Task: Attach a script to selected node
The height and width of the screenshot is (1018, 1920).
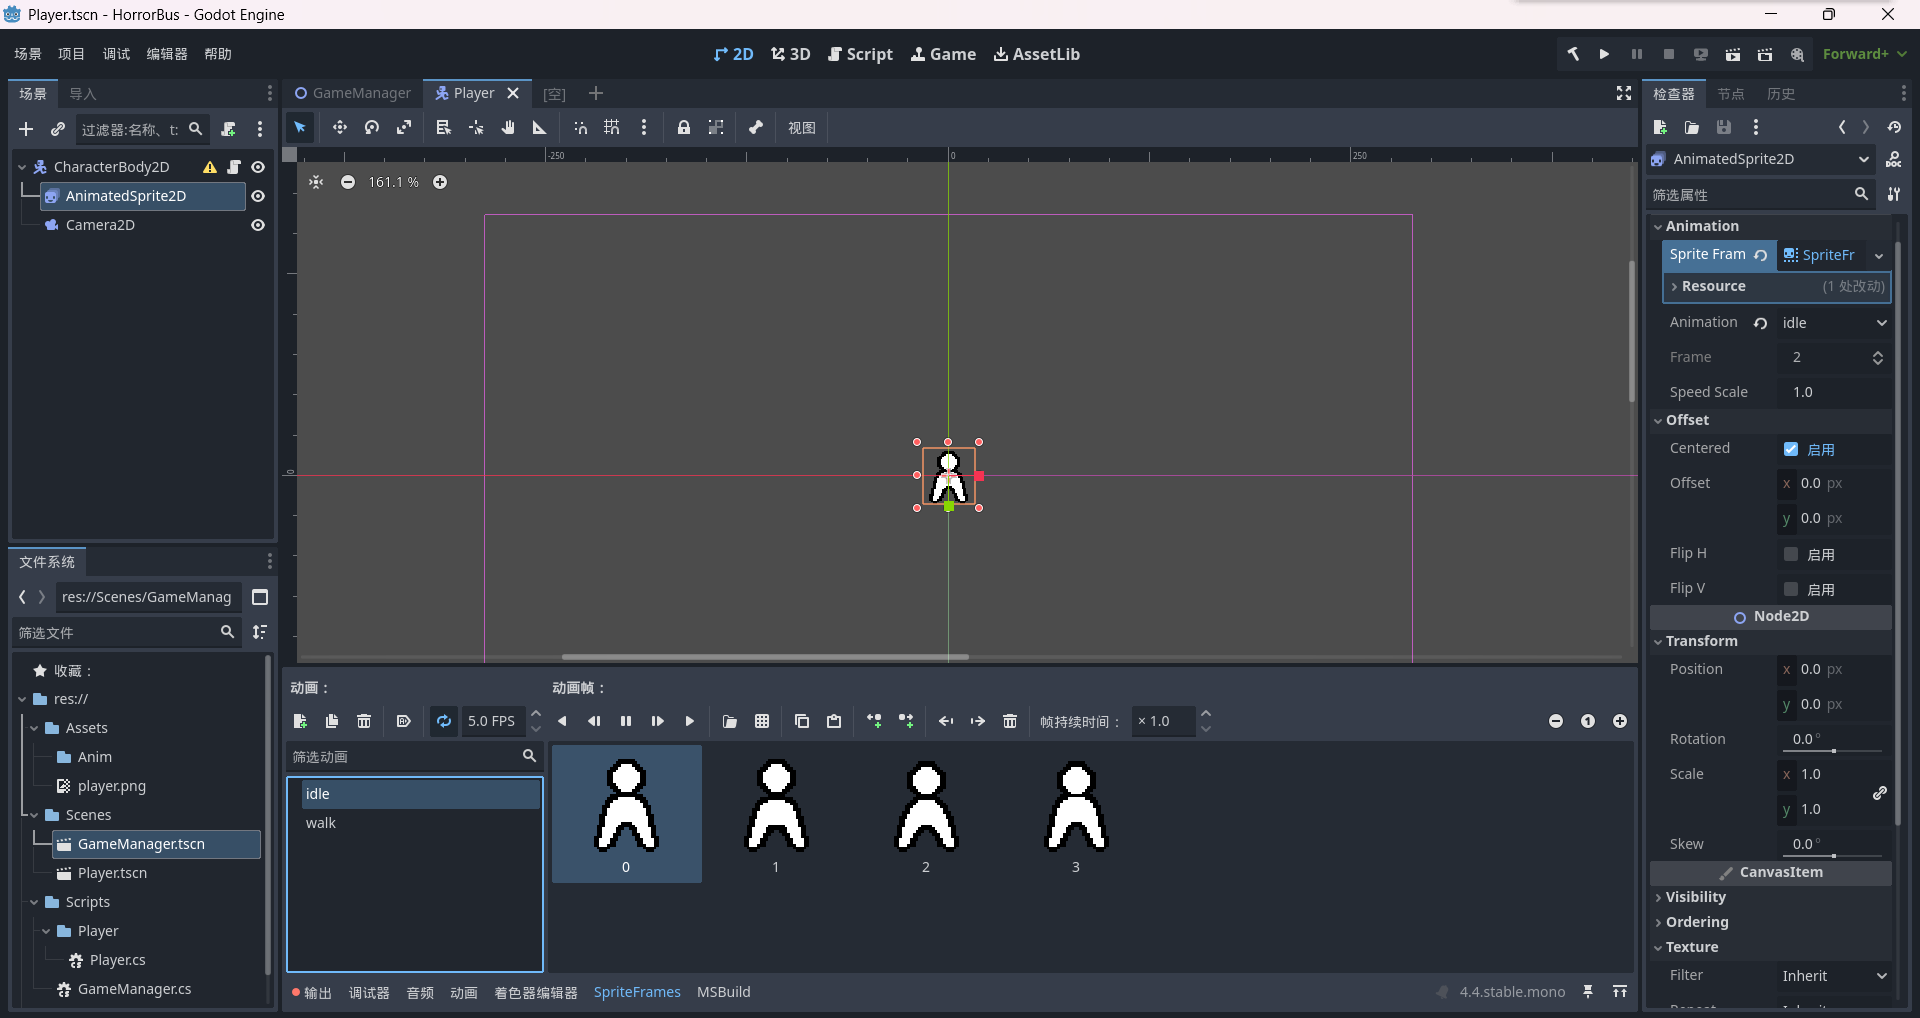Action: pos(228,129)
